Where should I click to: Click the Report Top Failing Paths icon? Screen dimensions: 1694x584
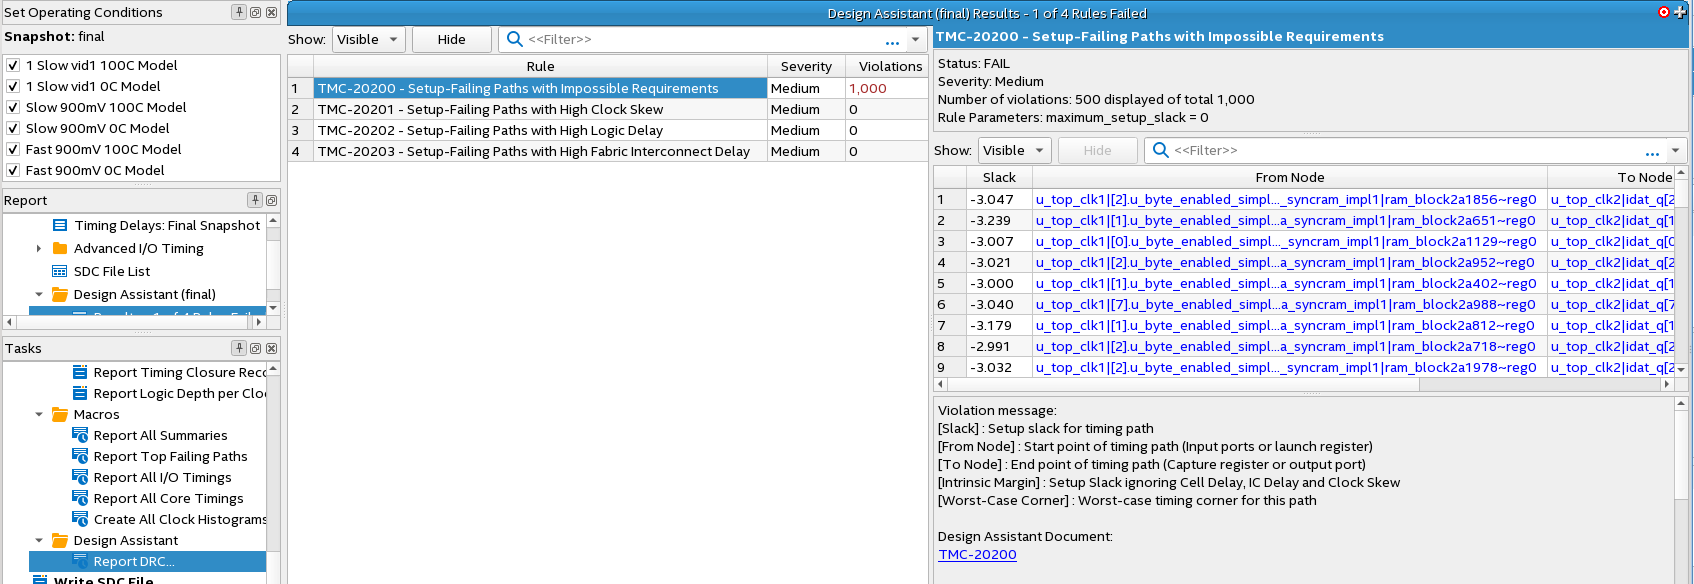81,456
